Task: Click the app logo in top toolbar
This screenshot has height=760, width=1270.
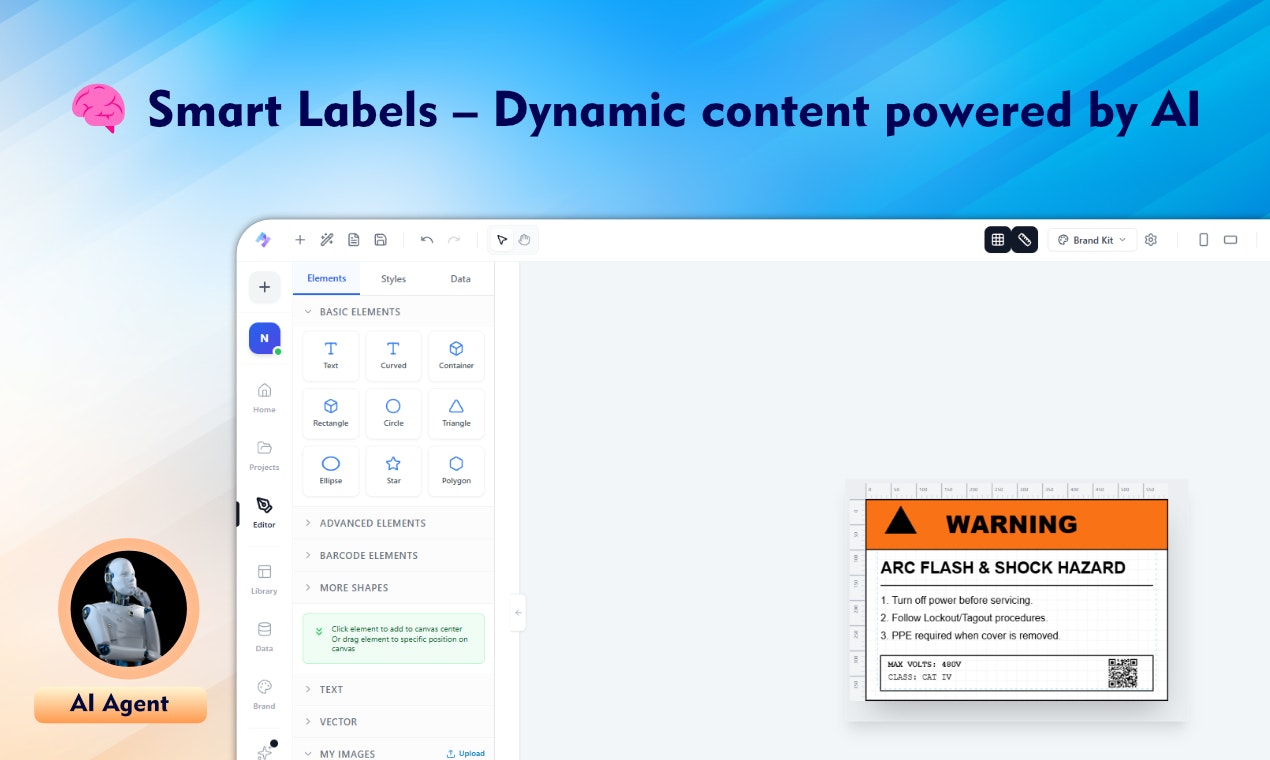Action: (263, 240)
